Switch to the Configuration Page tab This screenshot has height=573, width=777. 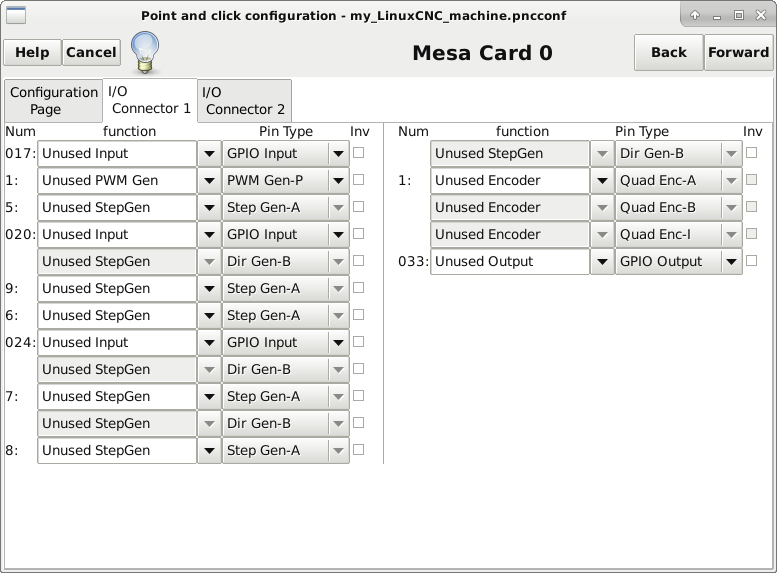tap(54, 101)
